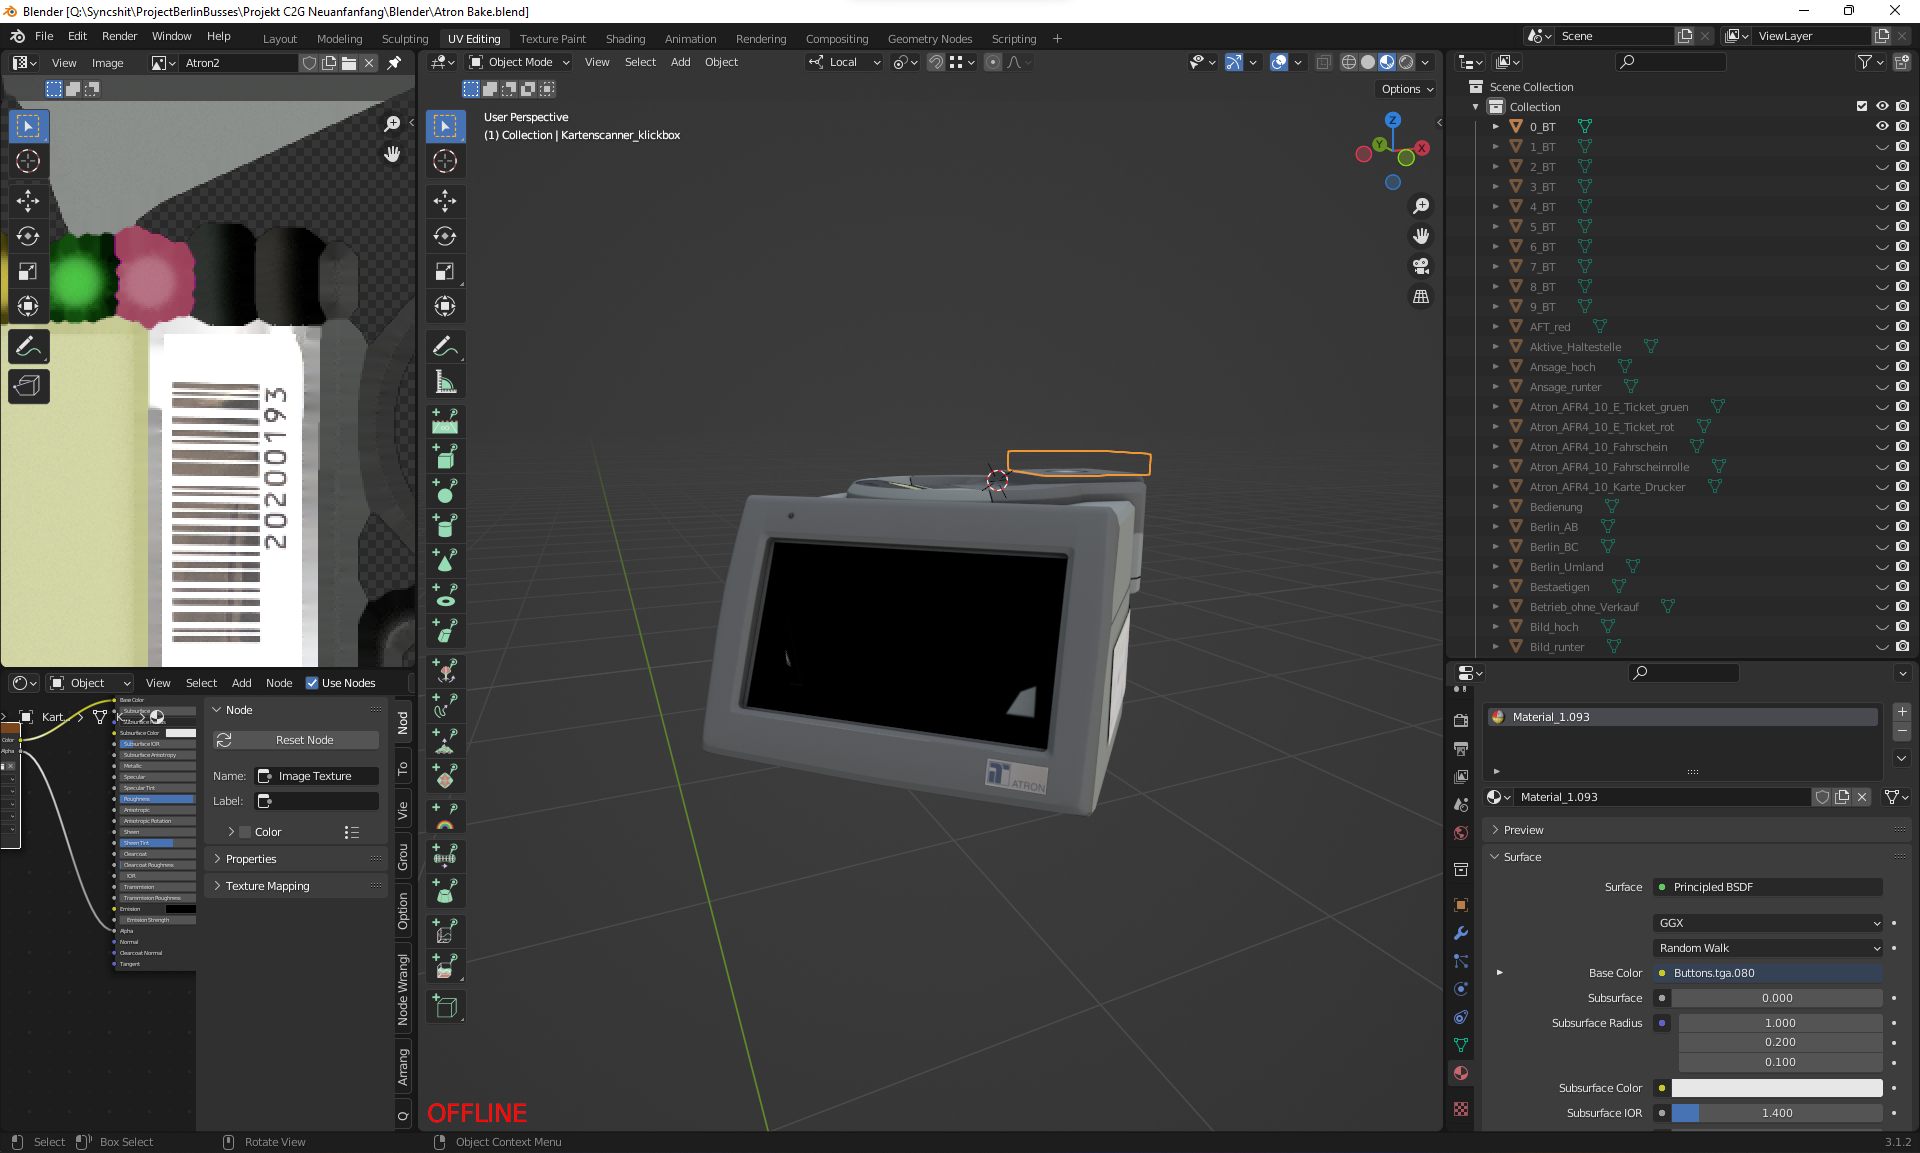The height and width of the screenshot is (1153, 1920).
Task: Toggle the Collection exclude checkbox
Action: (1861, 106)
